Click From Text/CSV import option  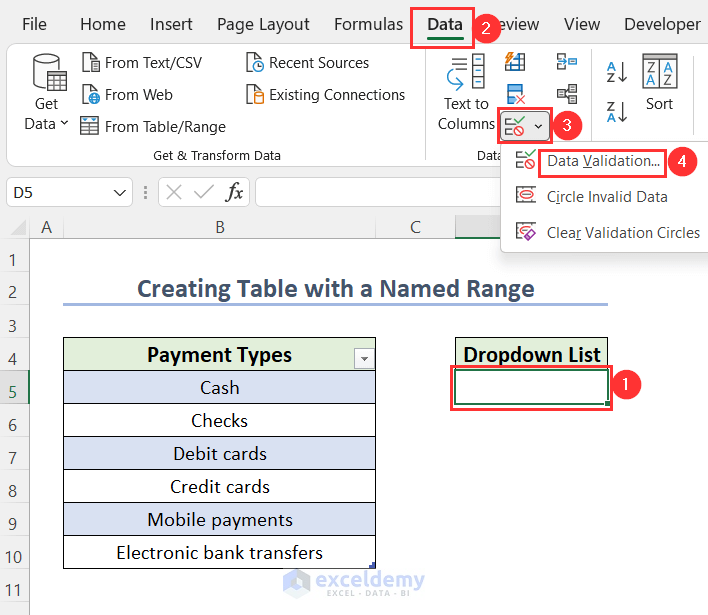142,62
